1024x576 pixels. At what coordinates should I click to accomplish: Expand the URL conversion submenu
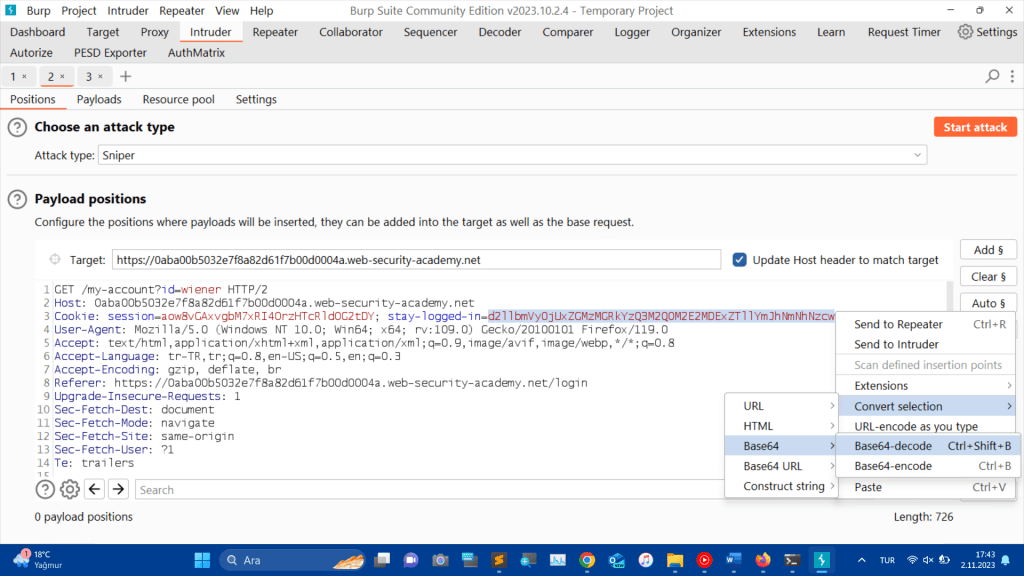tap(780, 406)
